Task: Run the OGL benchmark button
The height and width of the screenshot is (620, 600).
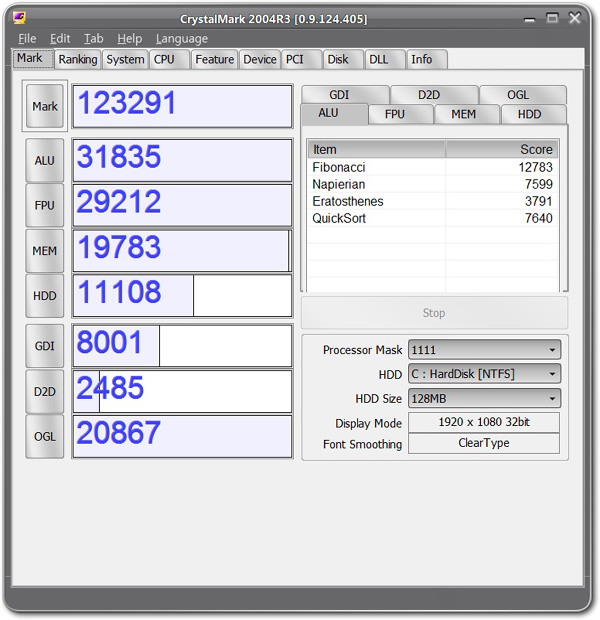Action: (x=45, y=437)
